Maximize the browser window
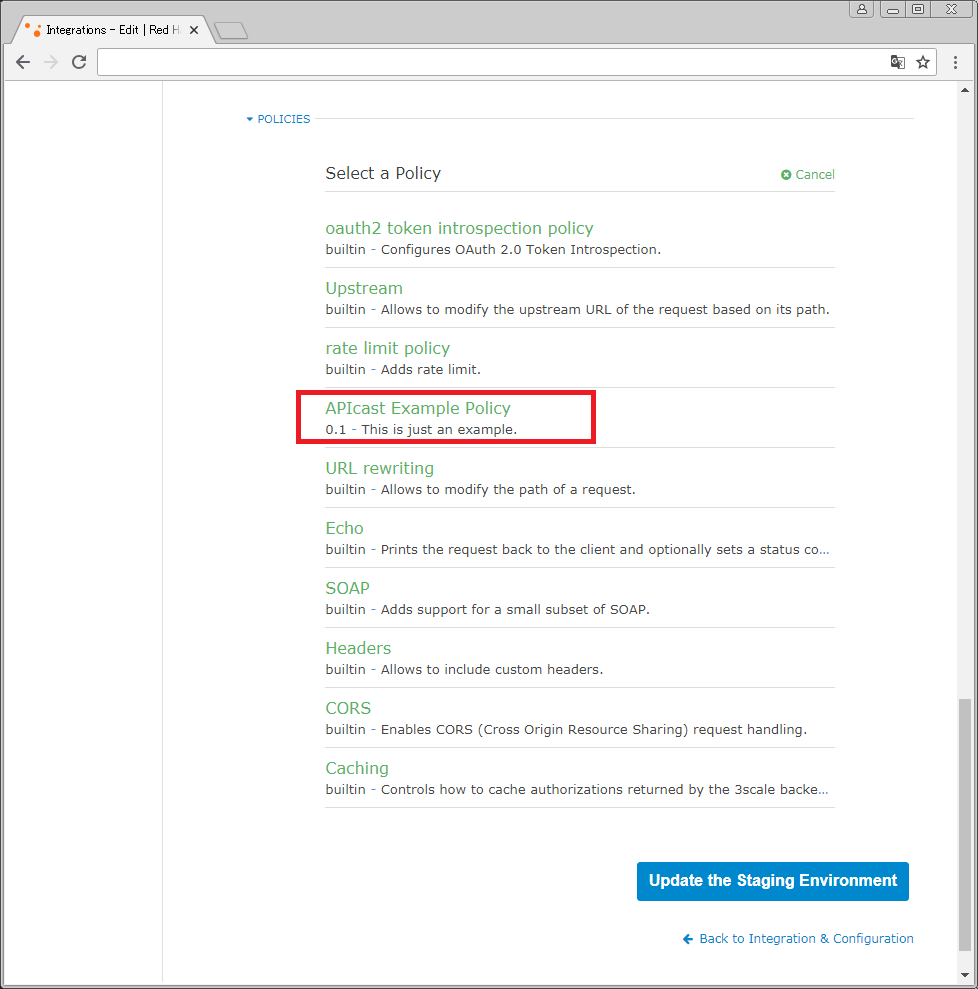This screenshot has height=989, width=978. point(918,9)
